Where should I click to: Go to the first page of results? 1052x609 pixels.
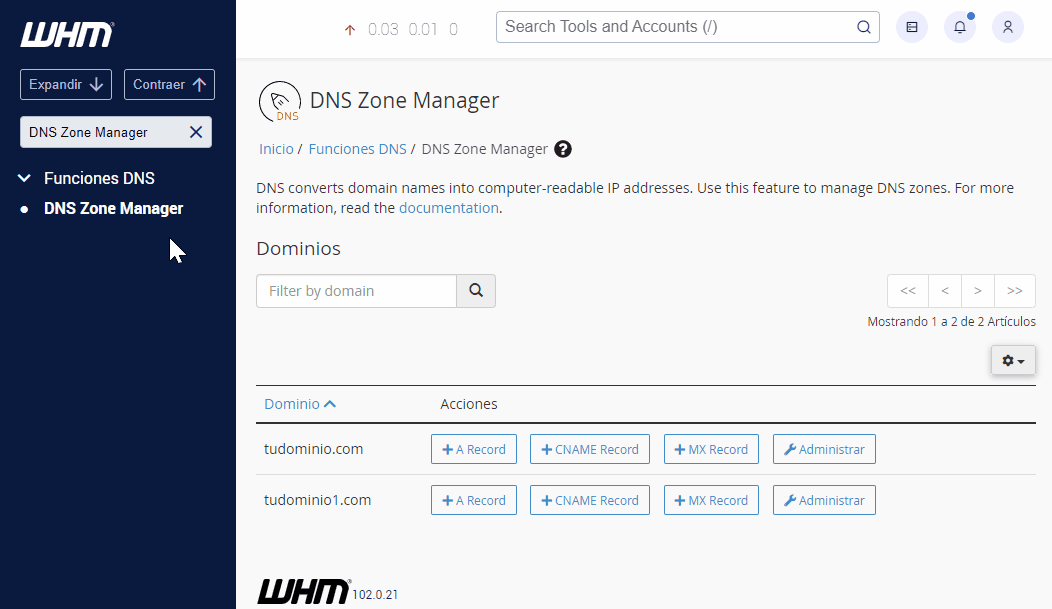tap(908, 290)
